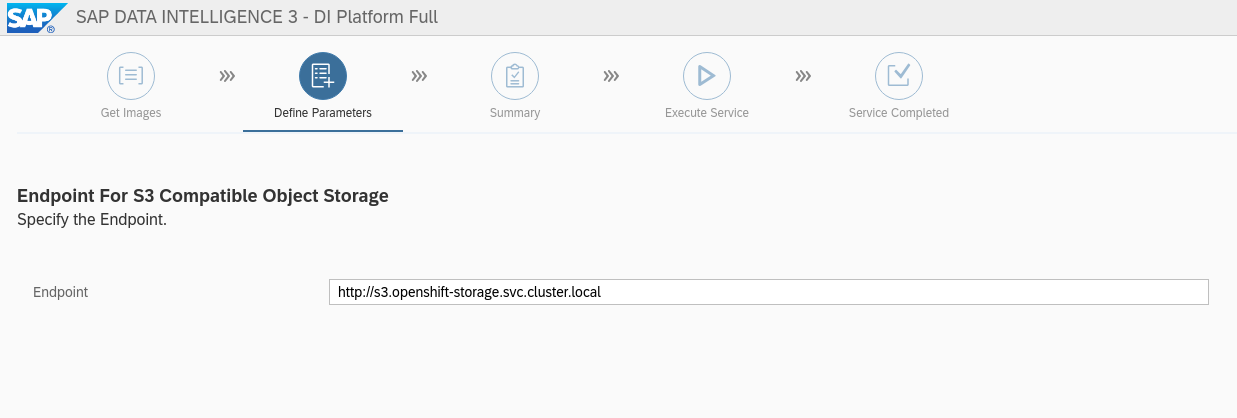The image size is (1237, 418).
Task: Click the Specify the Endpoint text
Action: click(92, 220)
